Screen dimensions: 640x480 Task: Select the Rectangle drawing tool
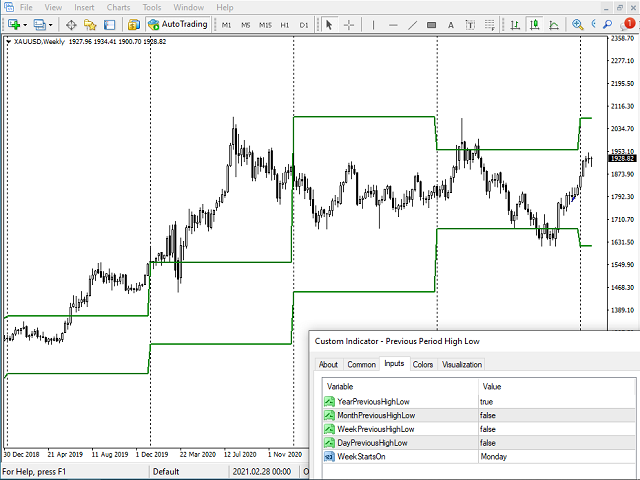tap(431, 25)
